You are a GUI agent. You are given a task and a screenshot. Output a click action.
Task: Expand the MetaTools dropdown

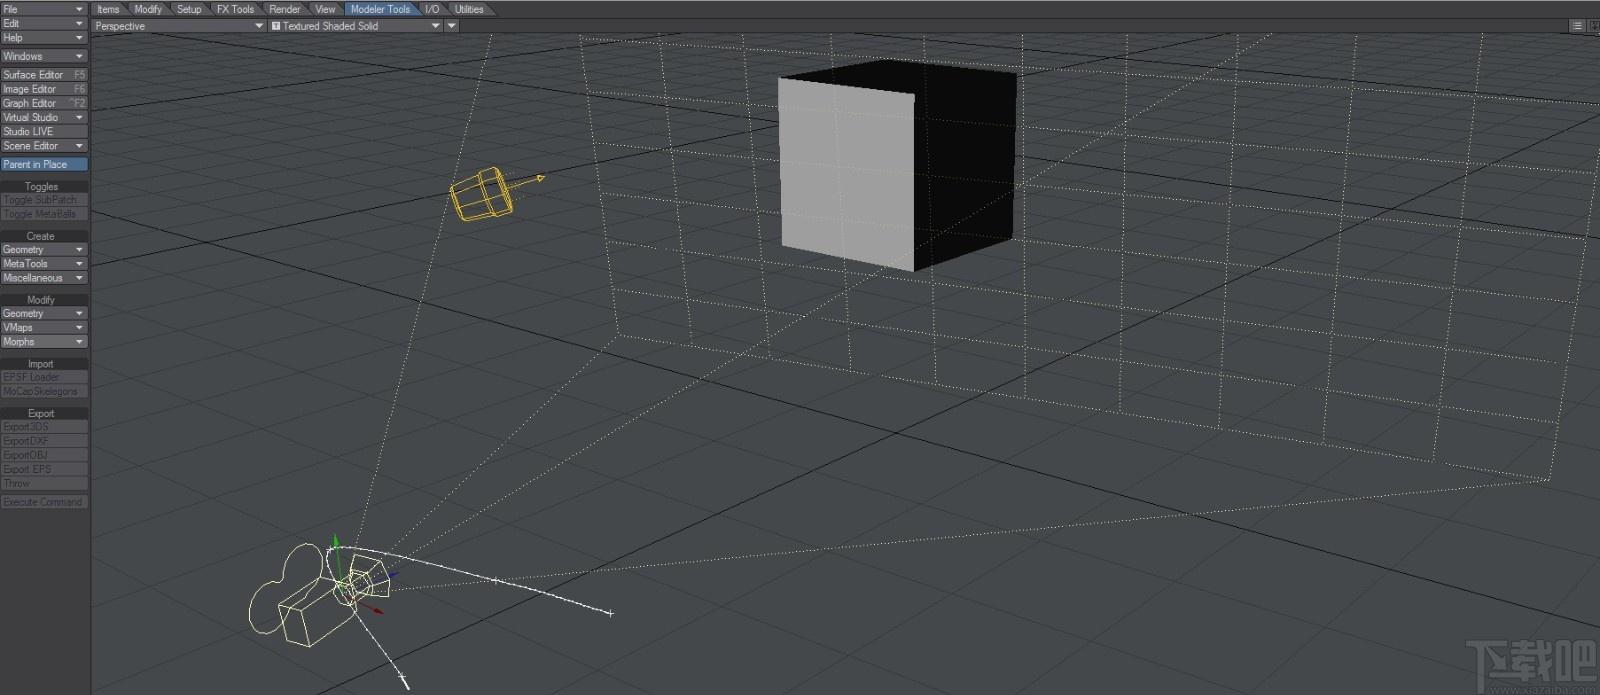click(44, 264)
